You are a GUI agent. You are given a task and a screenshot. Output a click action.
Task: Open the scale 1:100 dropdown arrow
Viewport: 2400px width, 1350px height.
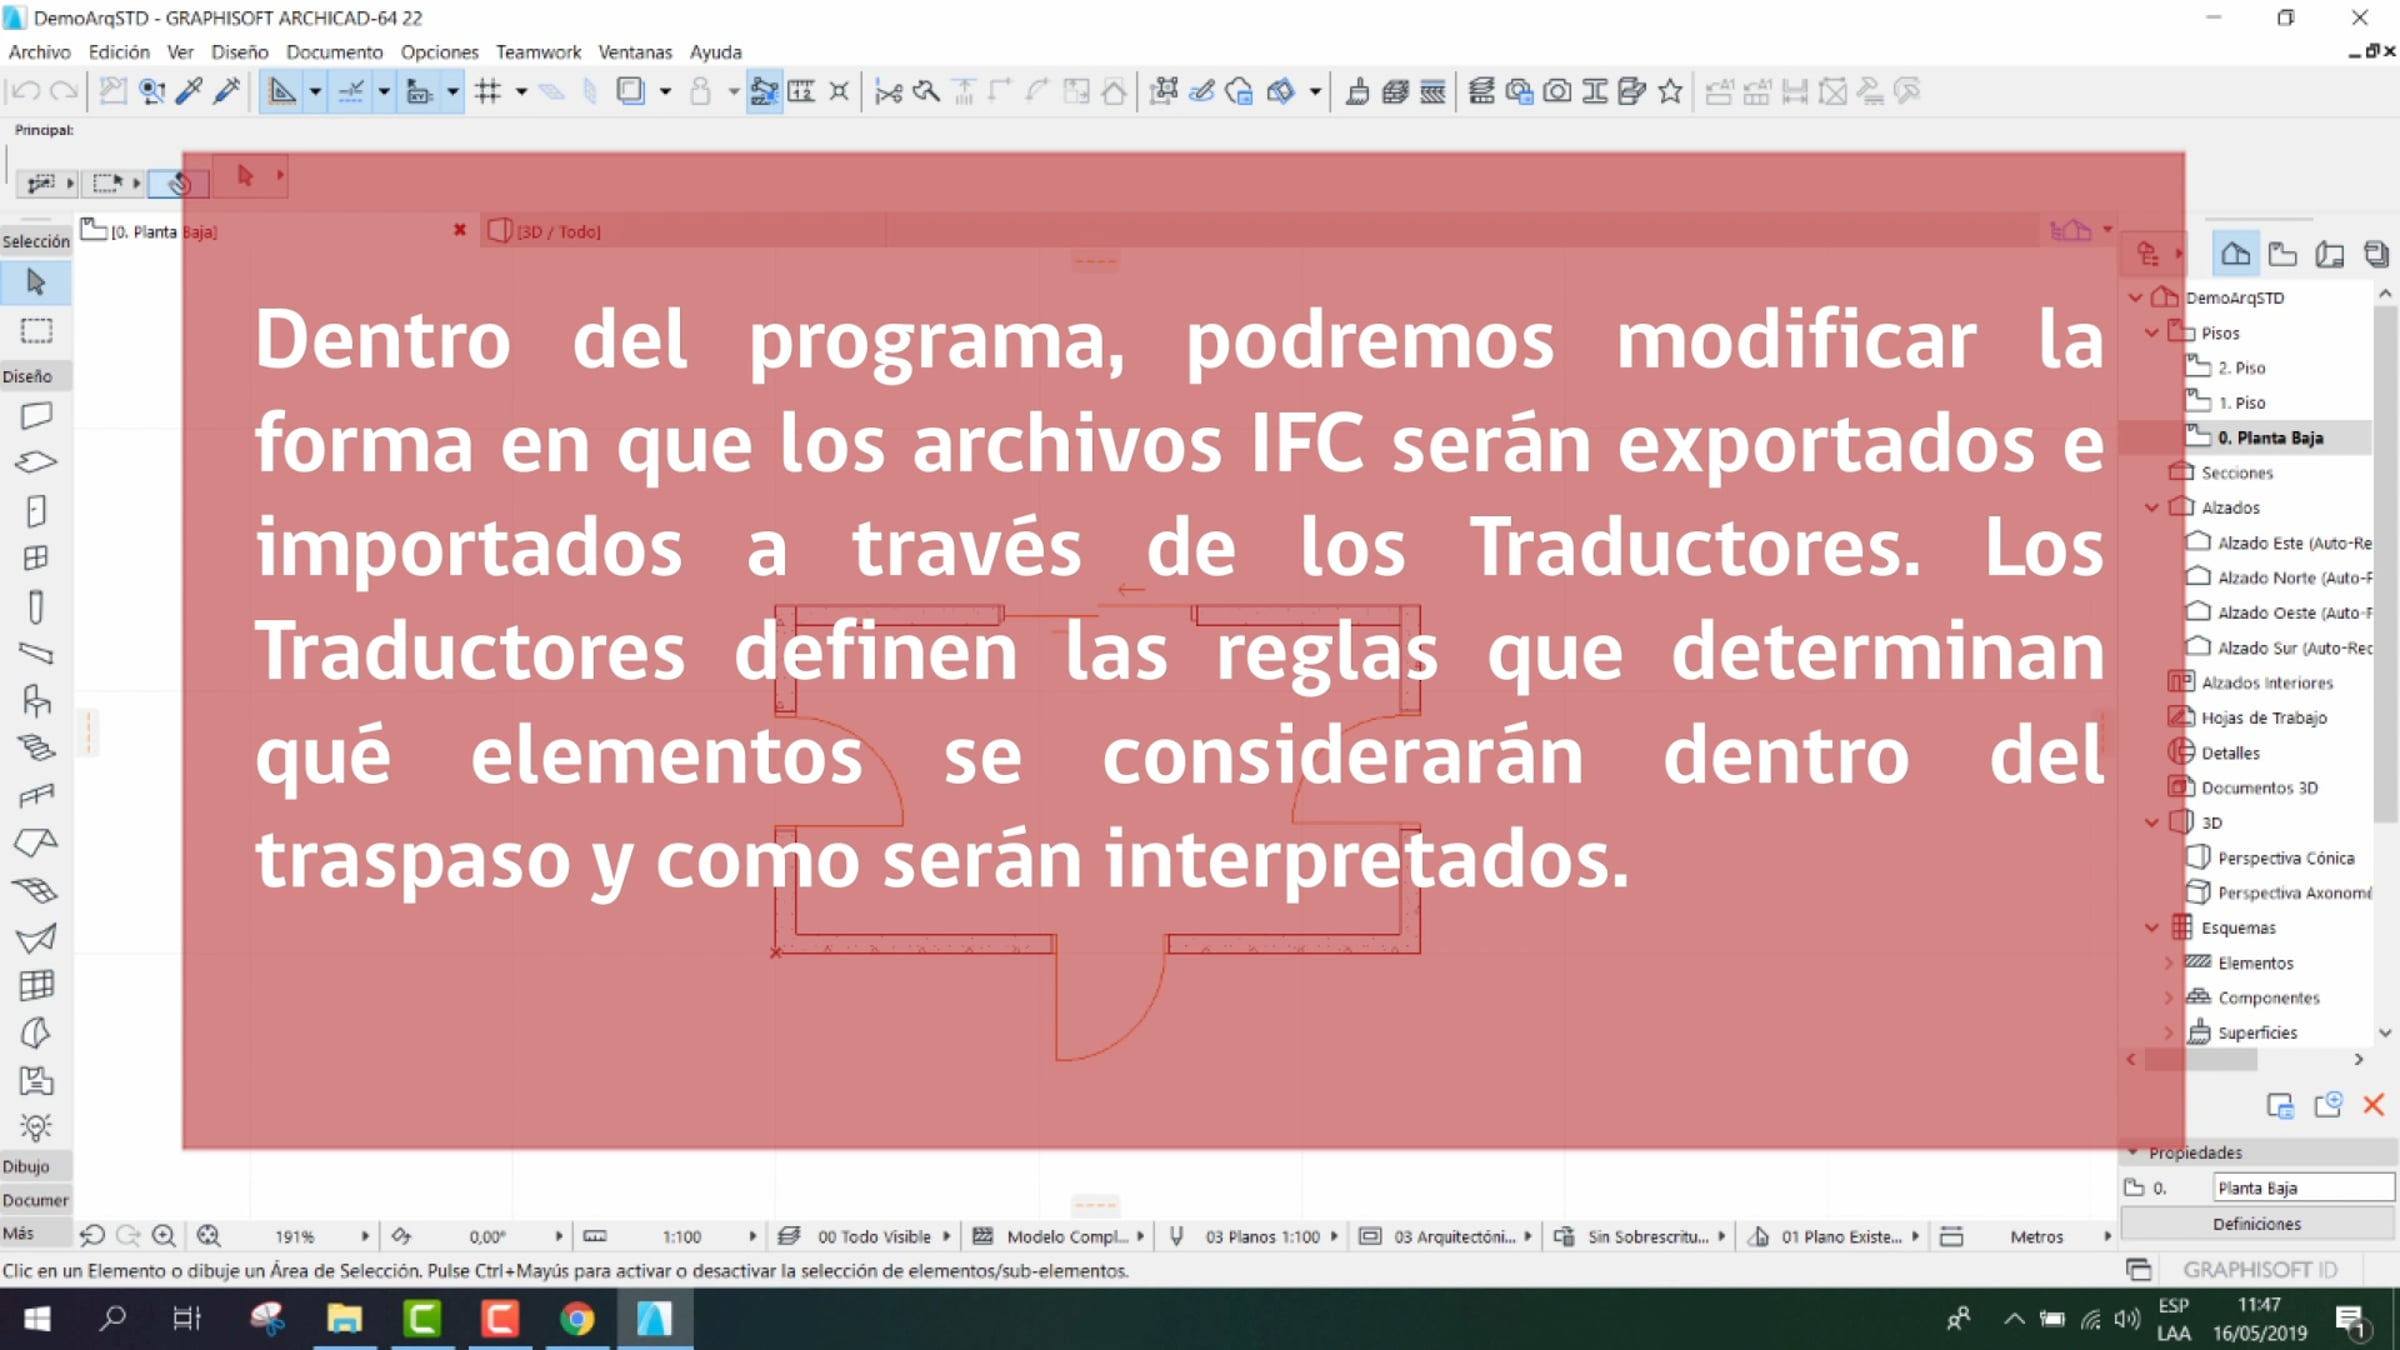pyautogui.click(x=752, y=1237)
